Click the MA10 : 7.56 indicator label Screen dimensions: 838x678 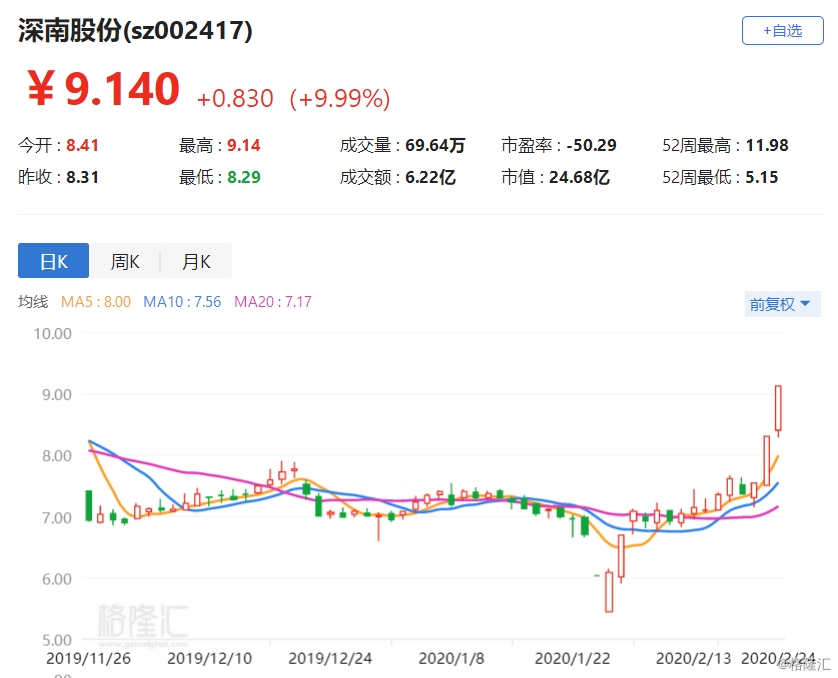(182, 302)
